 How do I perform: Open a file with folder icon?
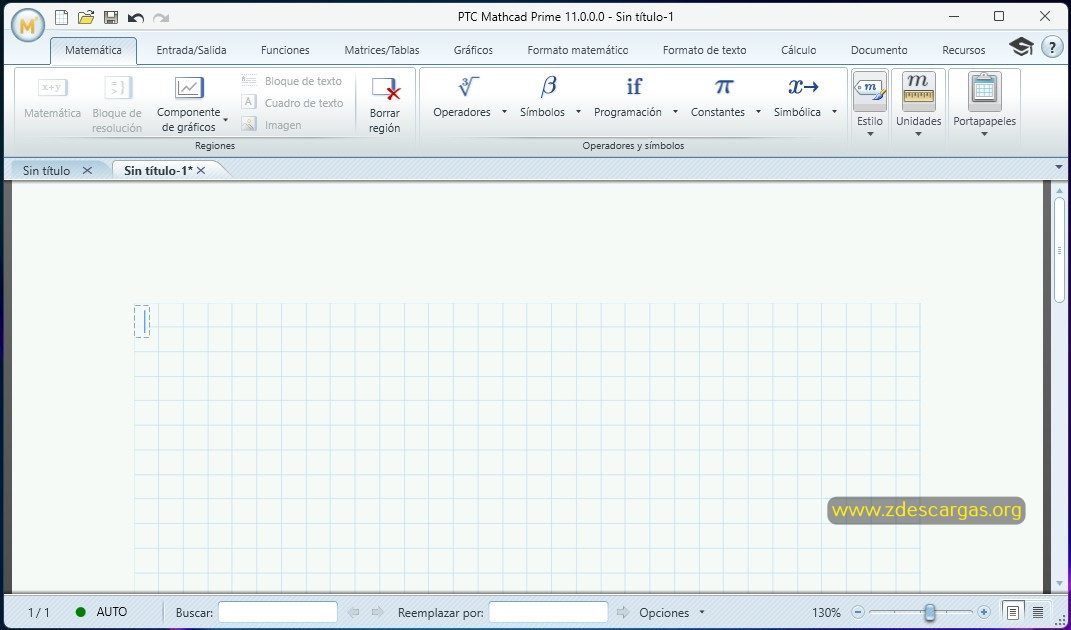85,17
